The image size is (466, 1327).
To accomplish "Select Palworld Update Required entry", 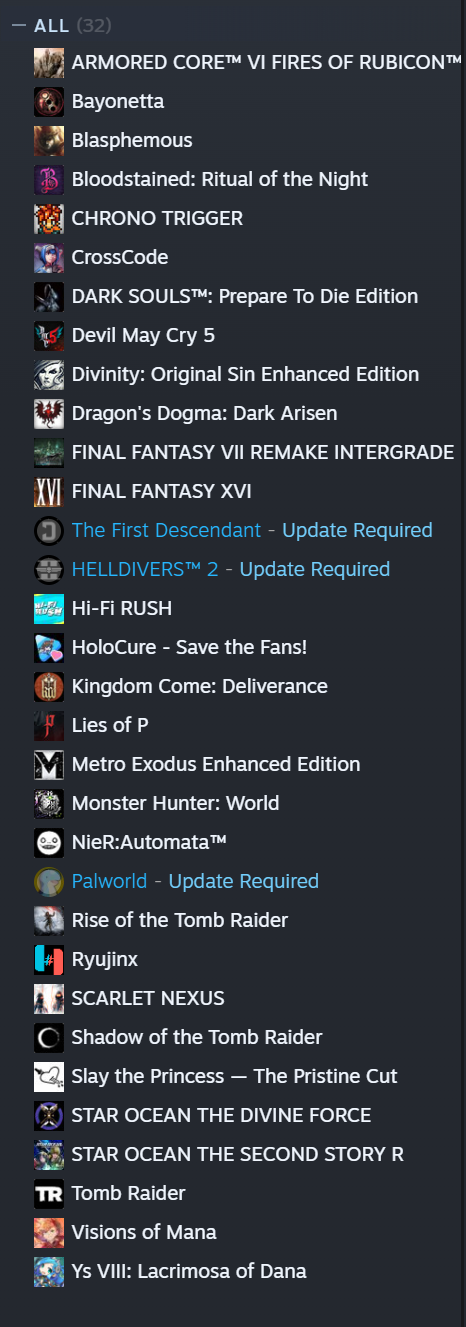I will [x=233, y=881].
